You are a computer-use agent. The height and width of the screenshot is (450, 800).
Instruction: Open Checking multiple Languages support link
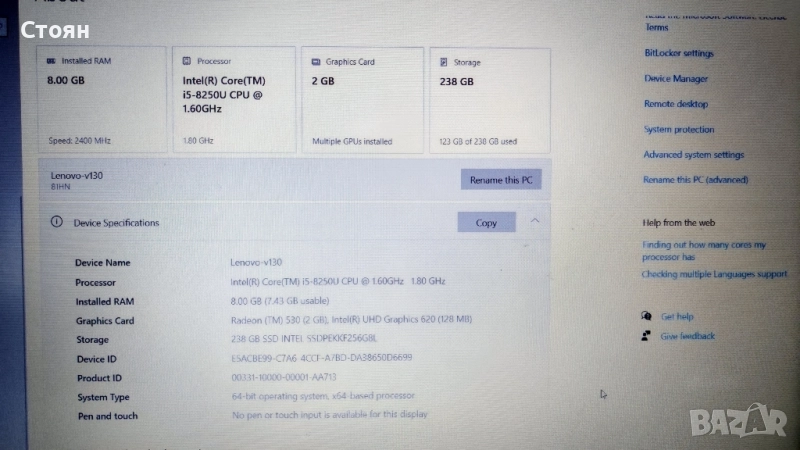[714, 274]
